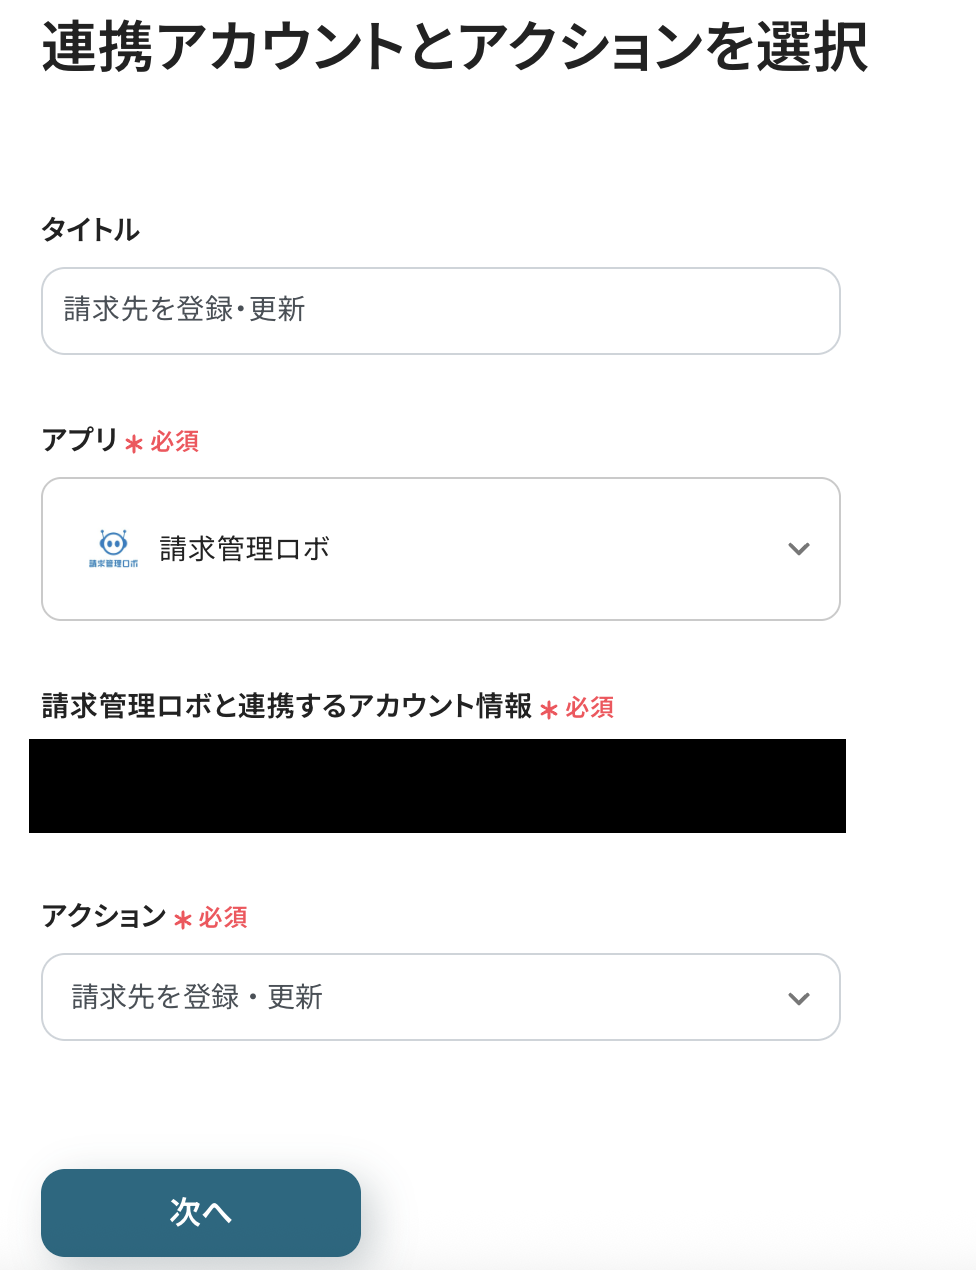Click the red asterisk beside アクション label
Screen dimensions: 976x1270
tap(182, 919)
